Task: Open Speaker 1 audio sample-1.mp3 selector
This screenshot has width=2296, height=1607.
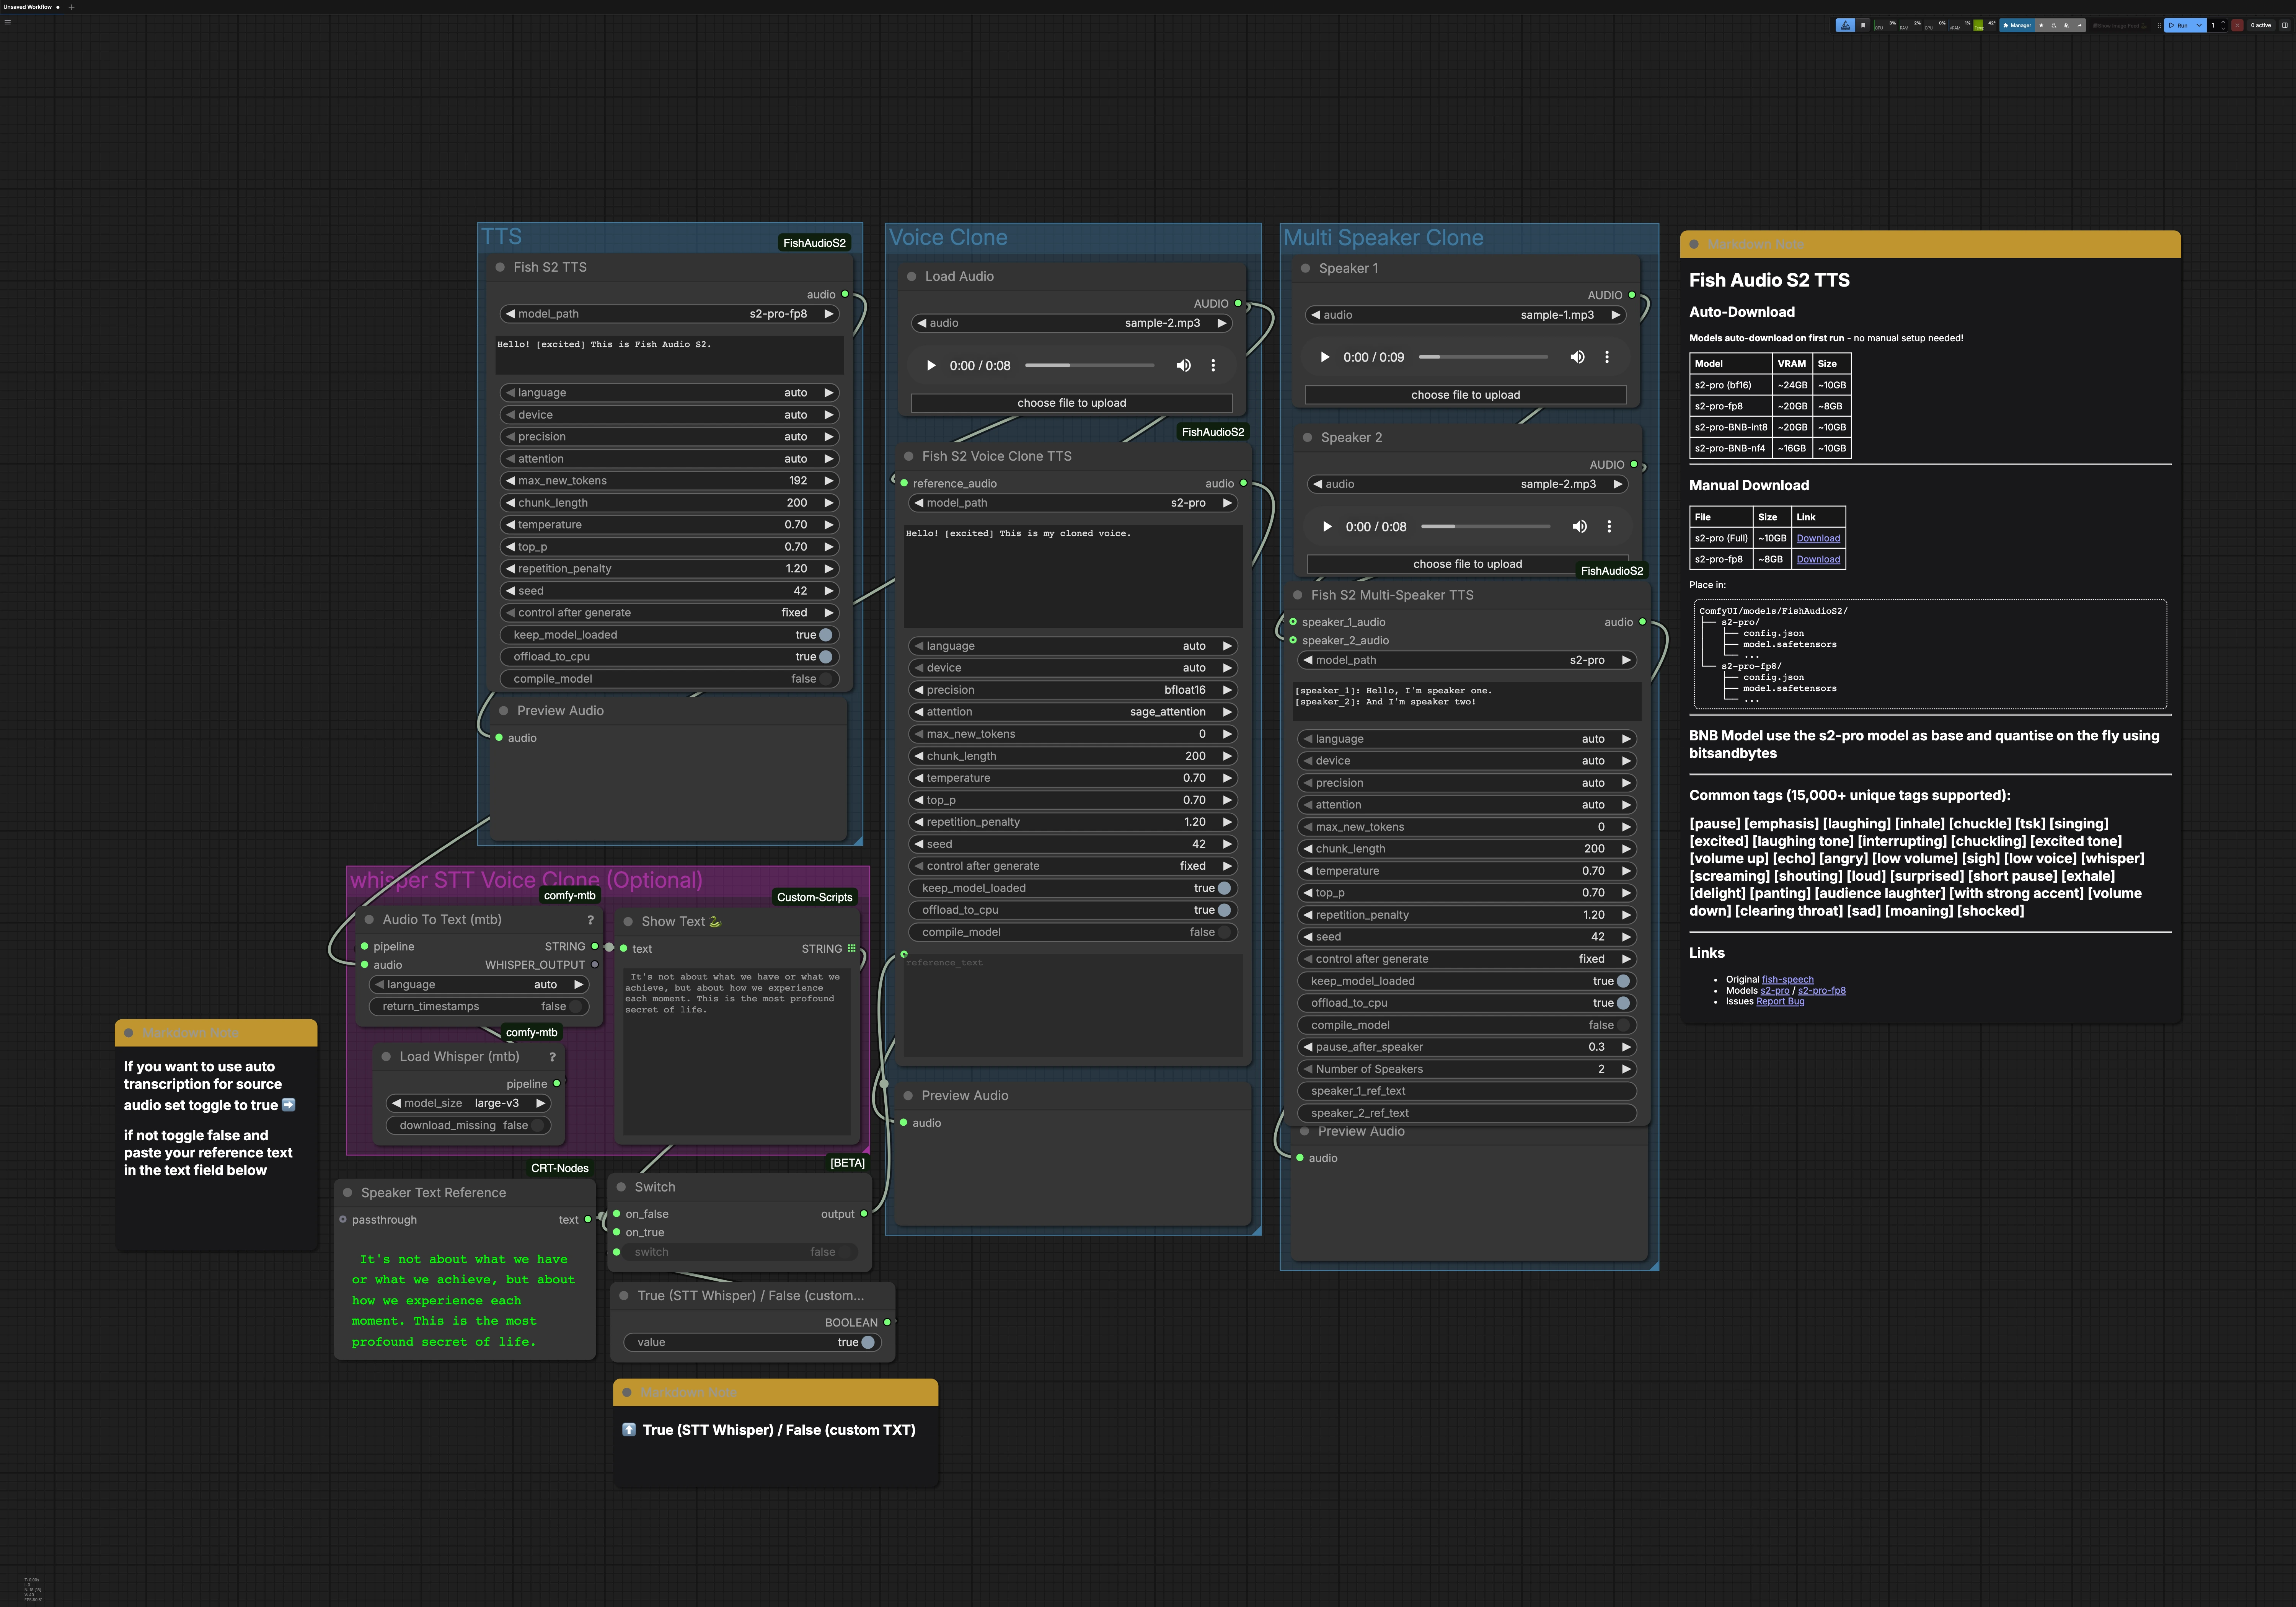Action: (1466, 315)
